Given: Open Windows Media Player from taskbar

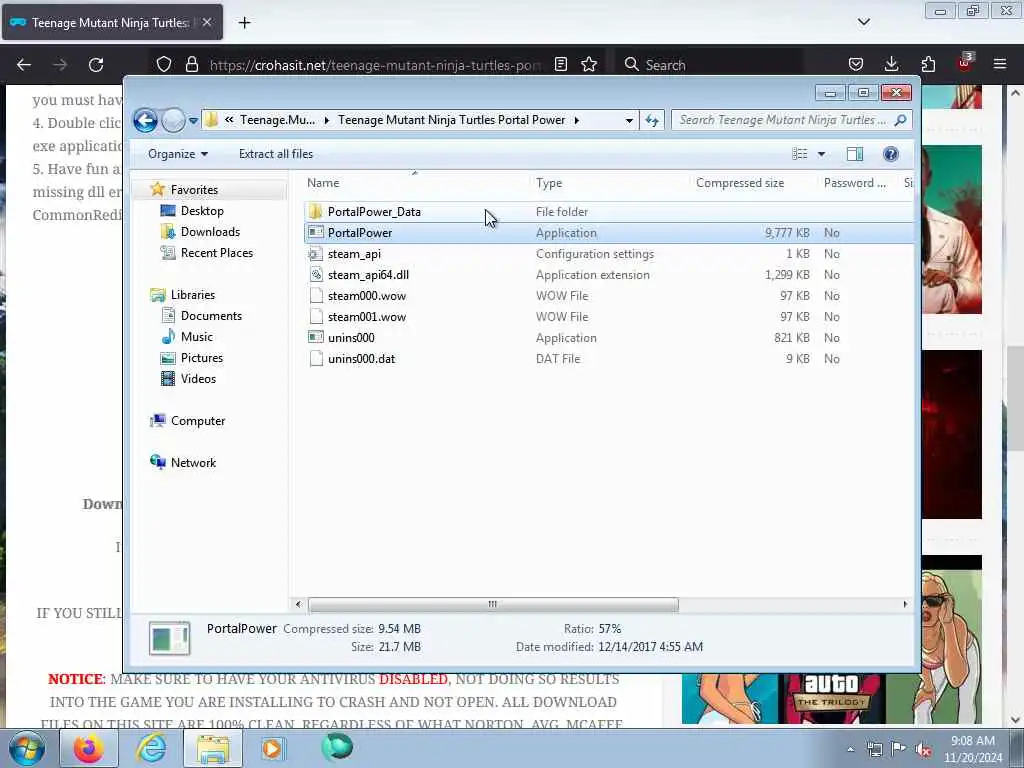Looking at the screenshot, I should click(x=274, y=748).
